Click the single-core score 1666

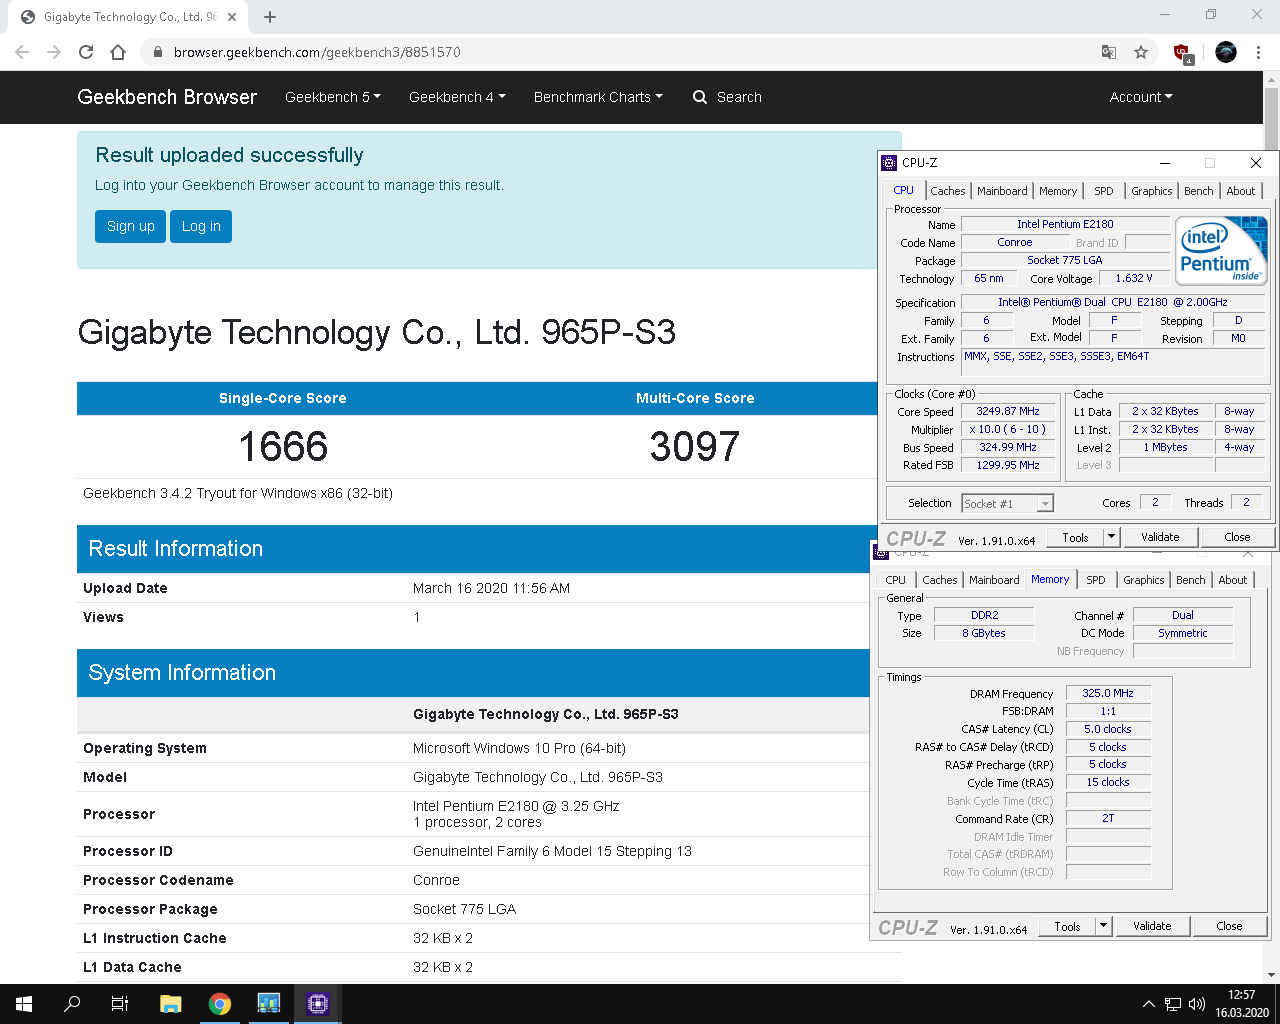[x=283, y=446]
